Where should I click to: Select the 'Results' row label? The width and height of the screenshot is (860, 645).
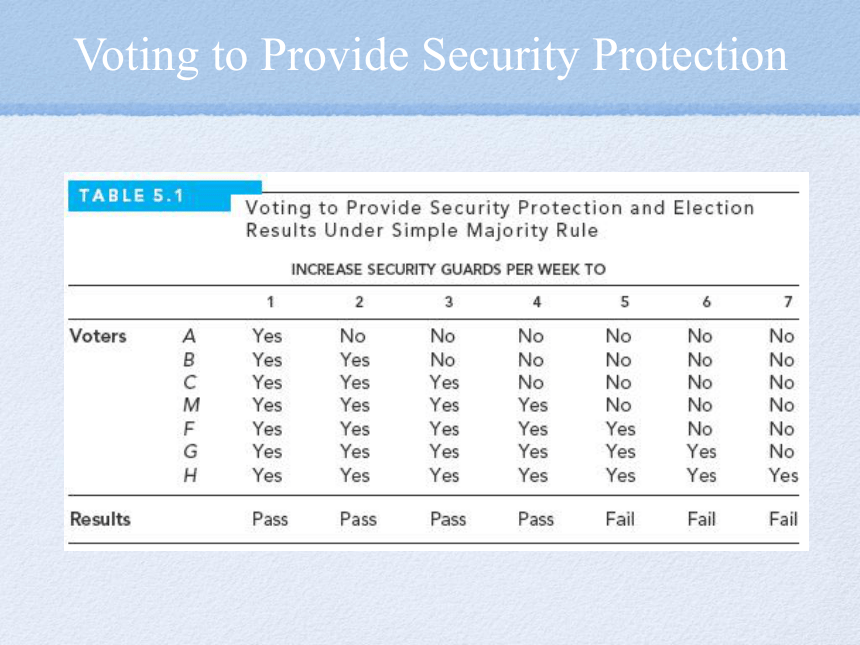click(100, 519)
